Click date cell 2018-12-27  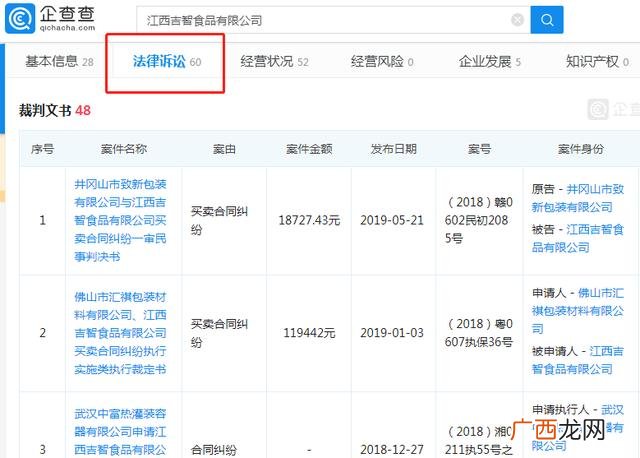coord(392,450)
